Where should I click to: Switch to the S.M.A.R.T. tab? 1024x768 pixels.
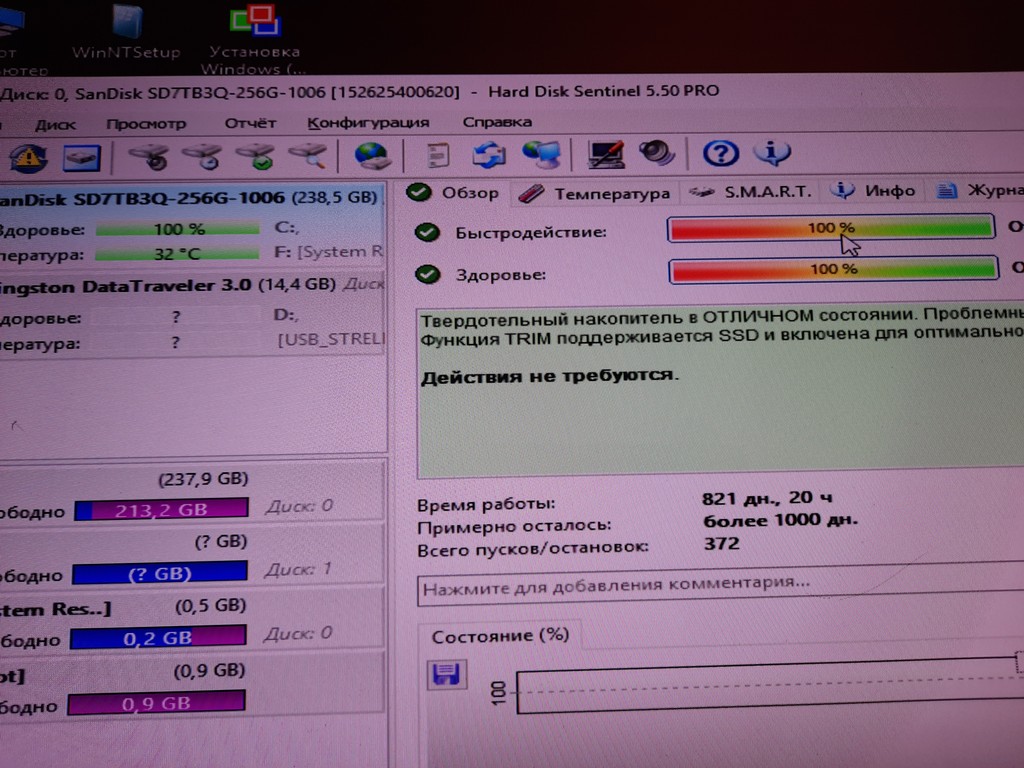[x=750, y=192]
